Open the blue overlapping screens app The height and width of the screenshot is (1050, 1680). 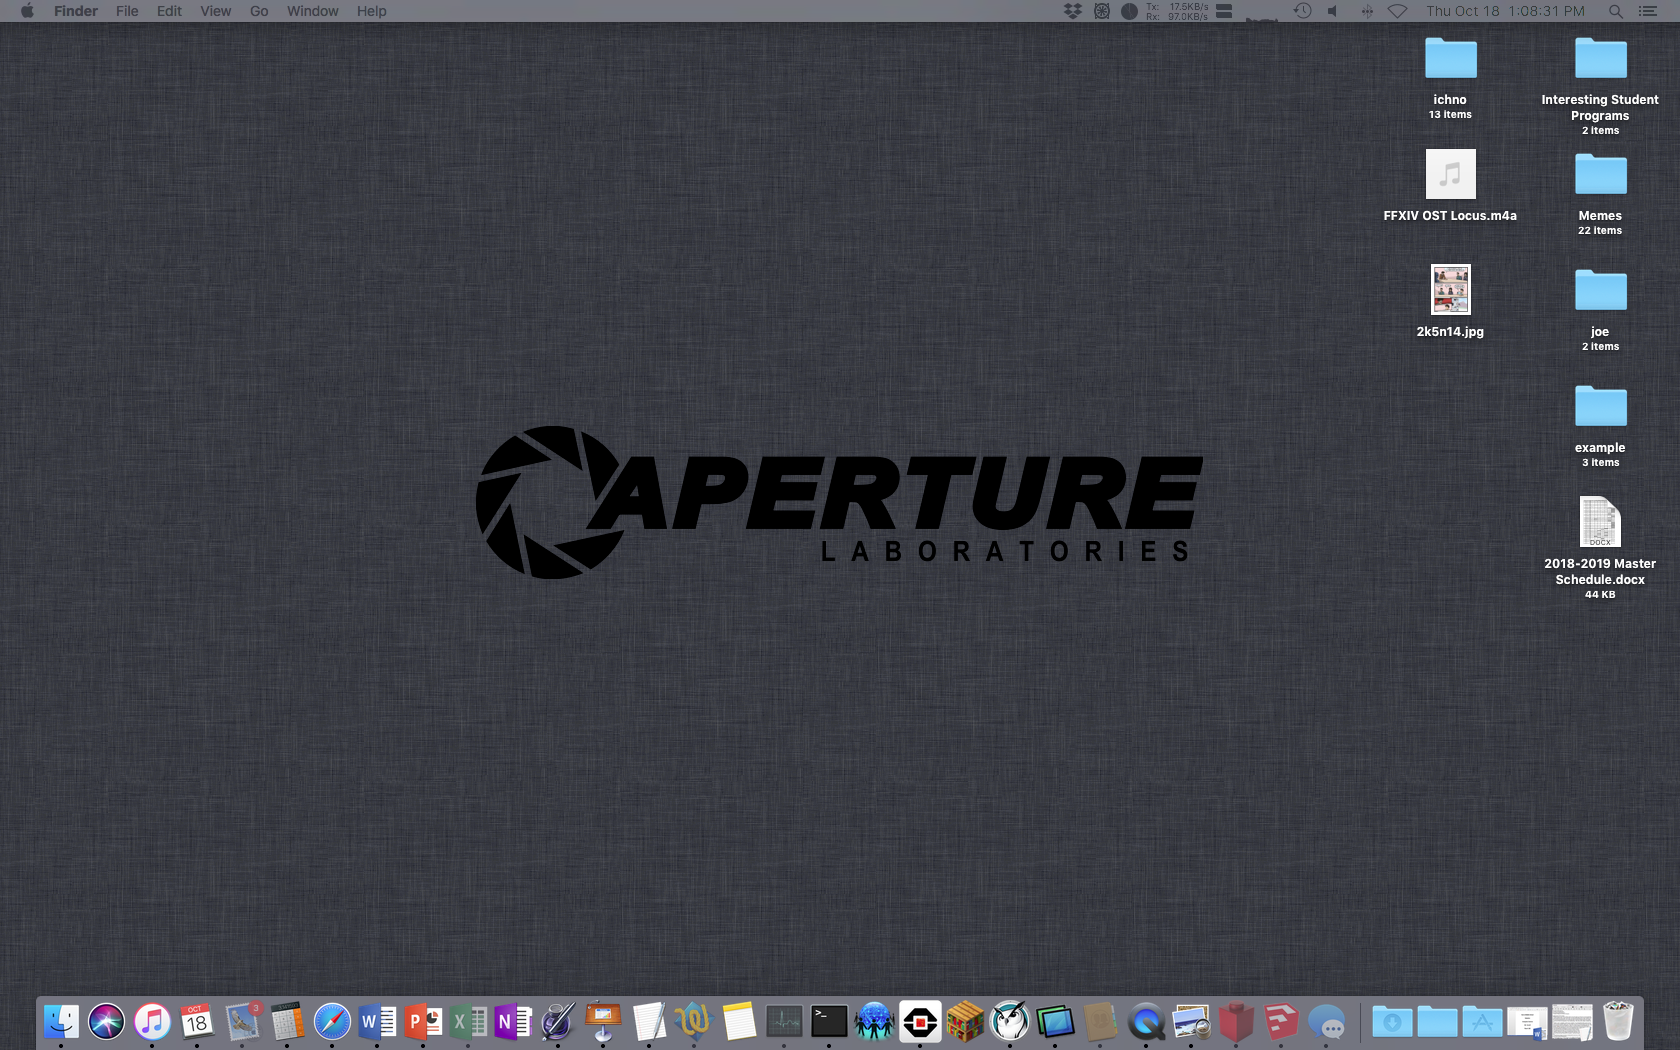coord(1055,1022)
